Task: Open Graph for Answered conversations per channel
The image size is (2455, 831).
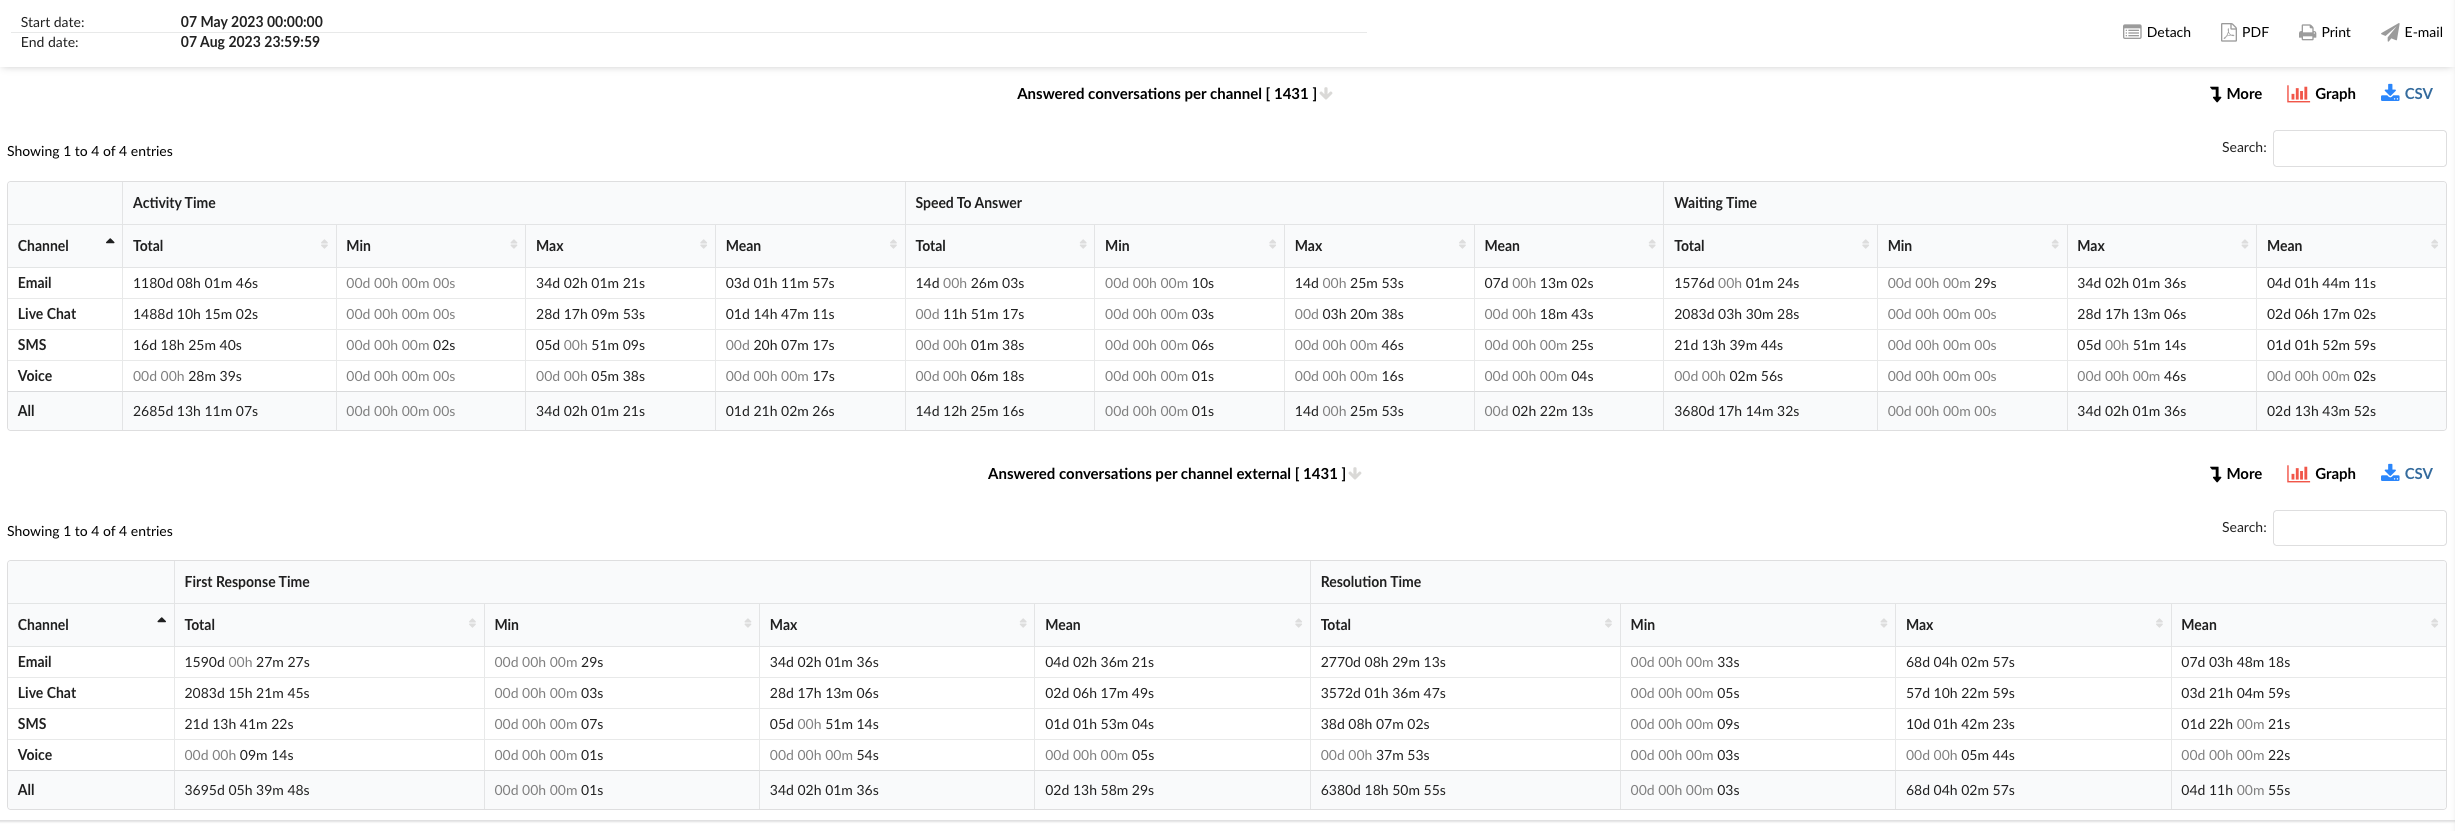Action: 2320,94
